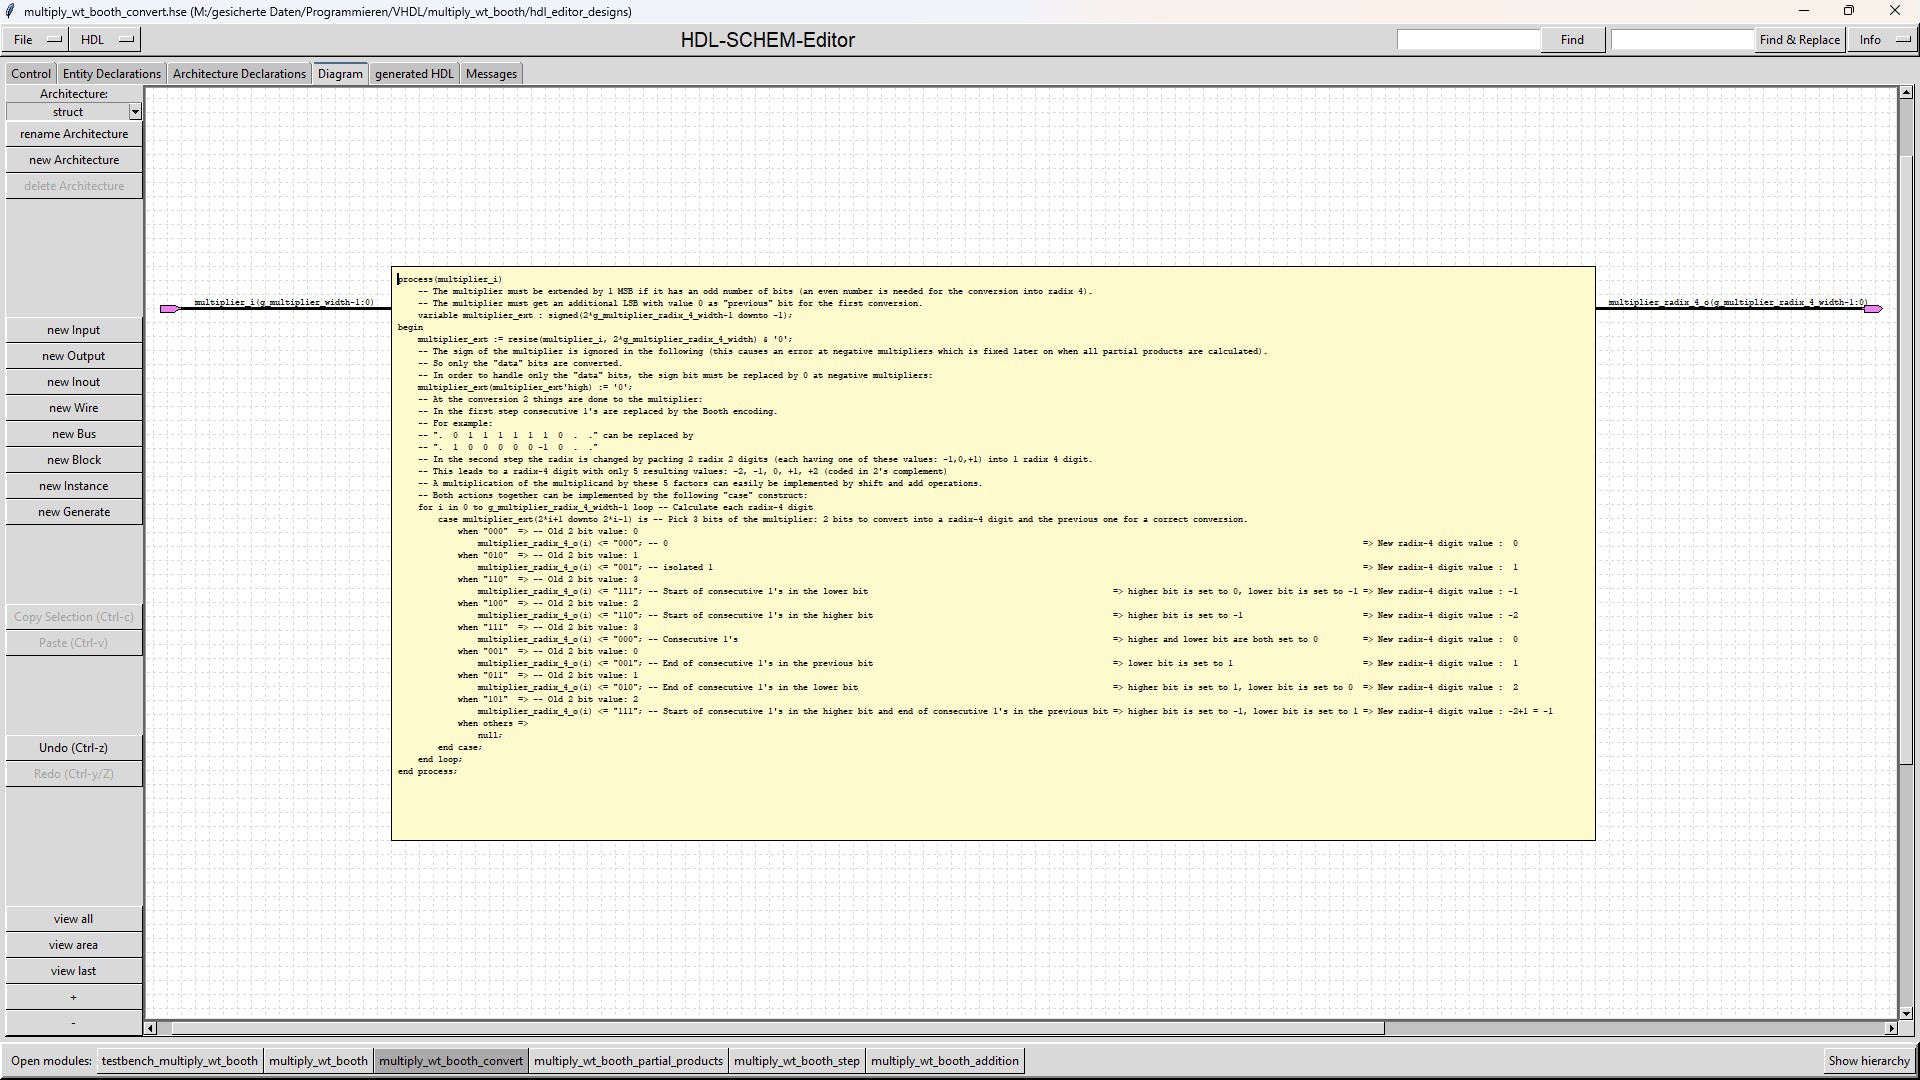The width and height of the screenshot is (1920, 1080).
Task: Click the horizontal scrollbar thumb
Action: tap(777, 1028)
